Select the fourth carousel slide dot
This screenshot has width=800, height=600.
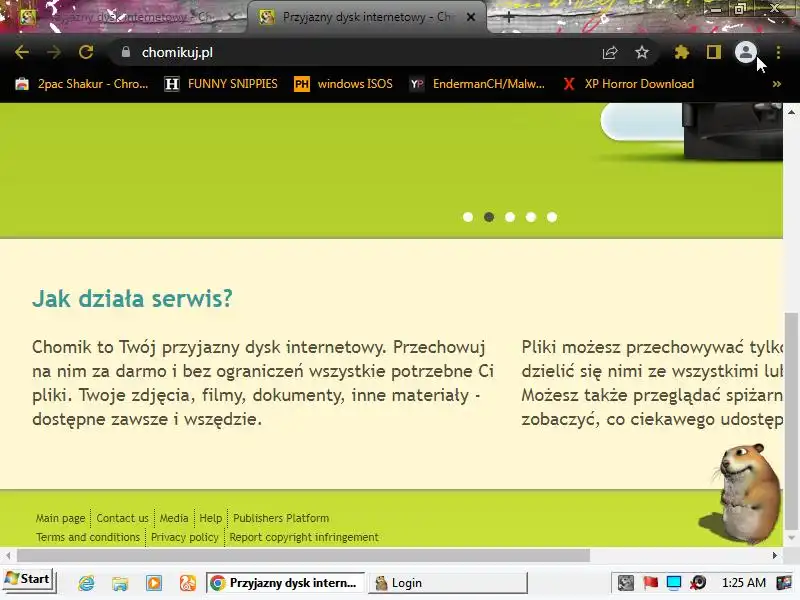pos(531,217)
